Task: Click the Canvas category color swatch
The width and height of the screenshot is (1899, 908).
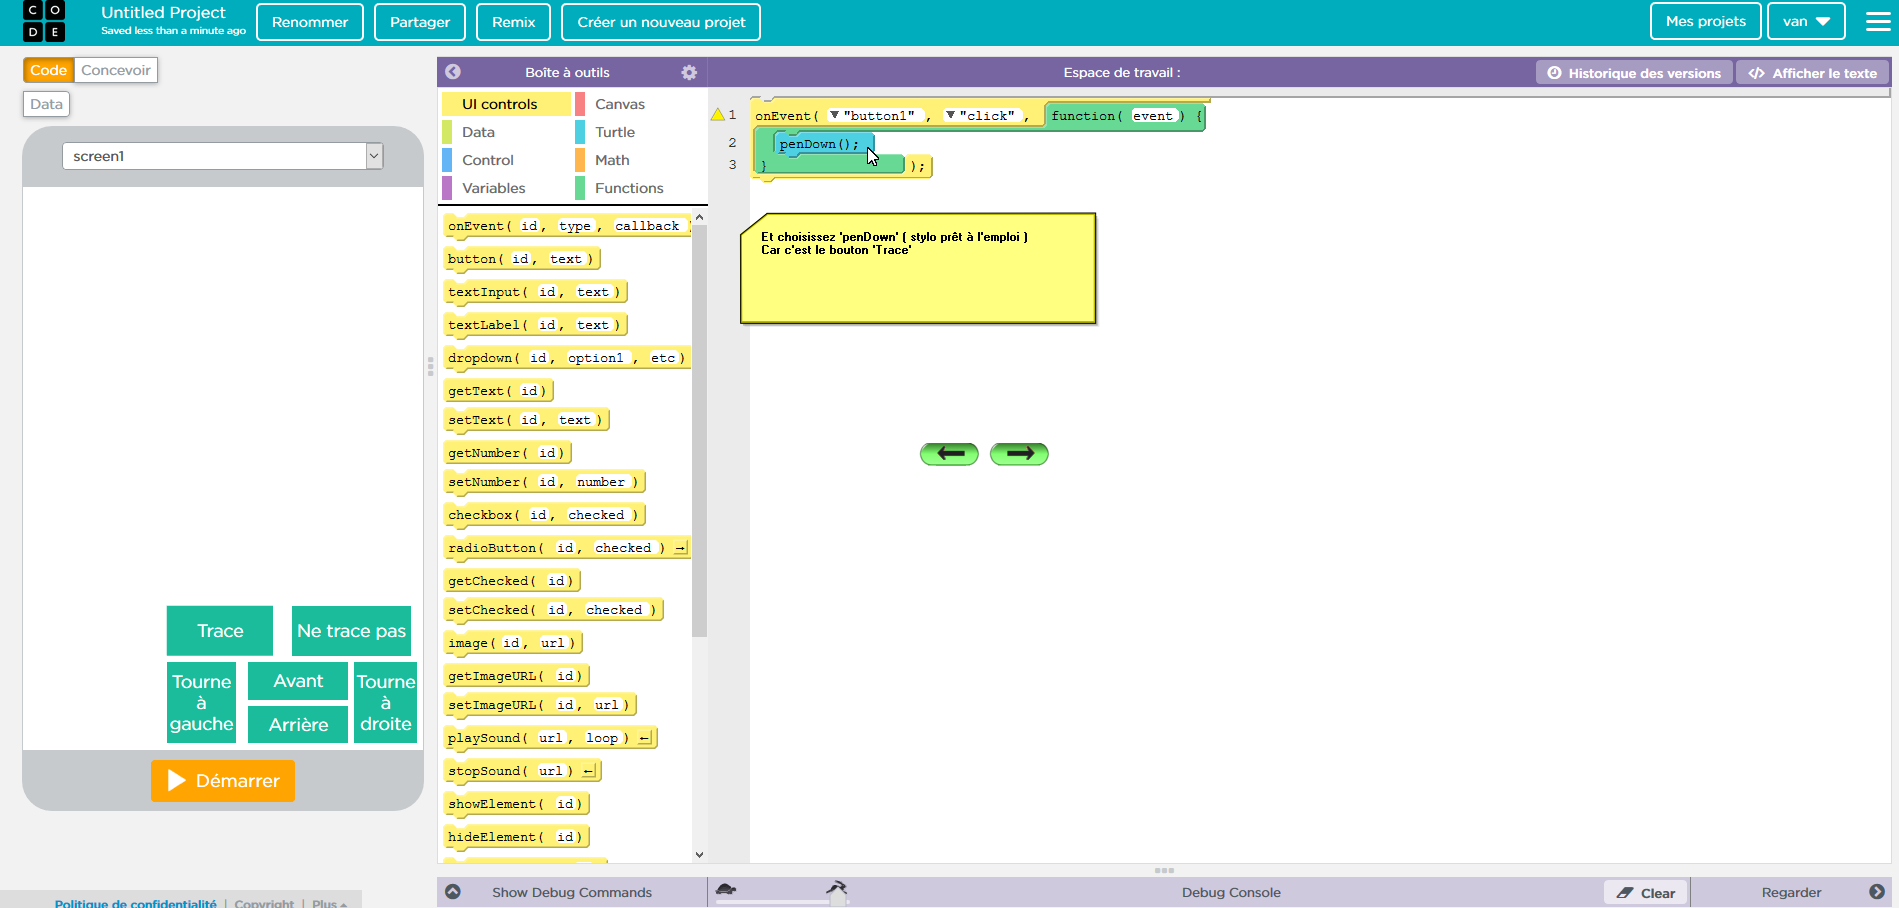Action: (x=580, y=104)
